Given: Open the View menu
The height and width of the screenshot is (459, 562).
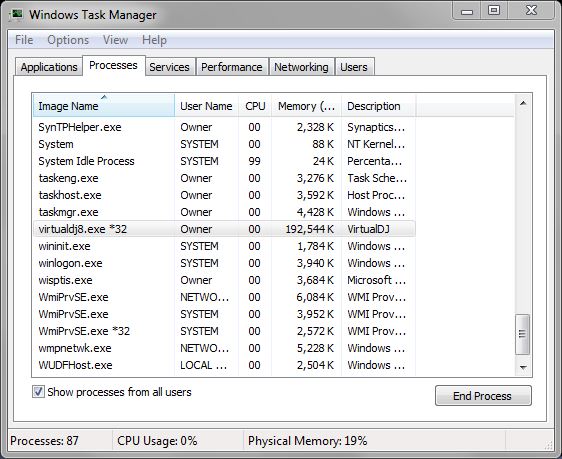Looking at the screenshot, I should coord(115,40).
